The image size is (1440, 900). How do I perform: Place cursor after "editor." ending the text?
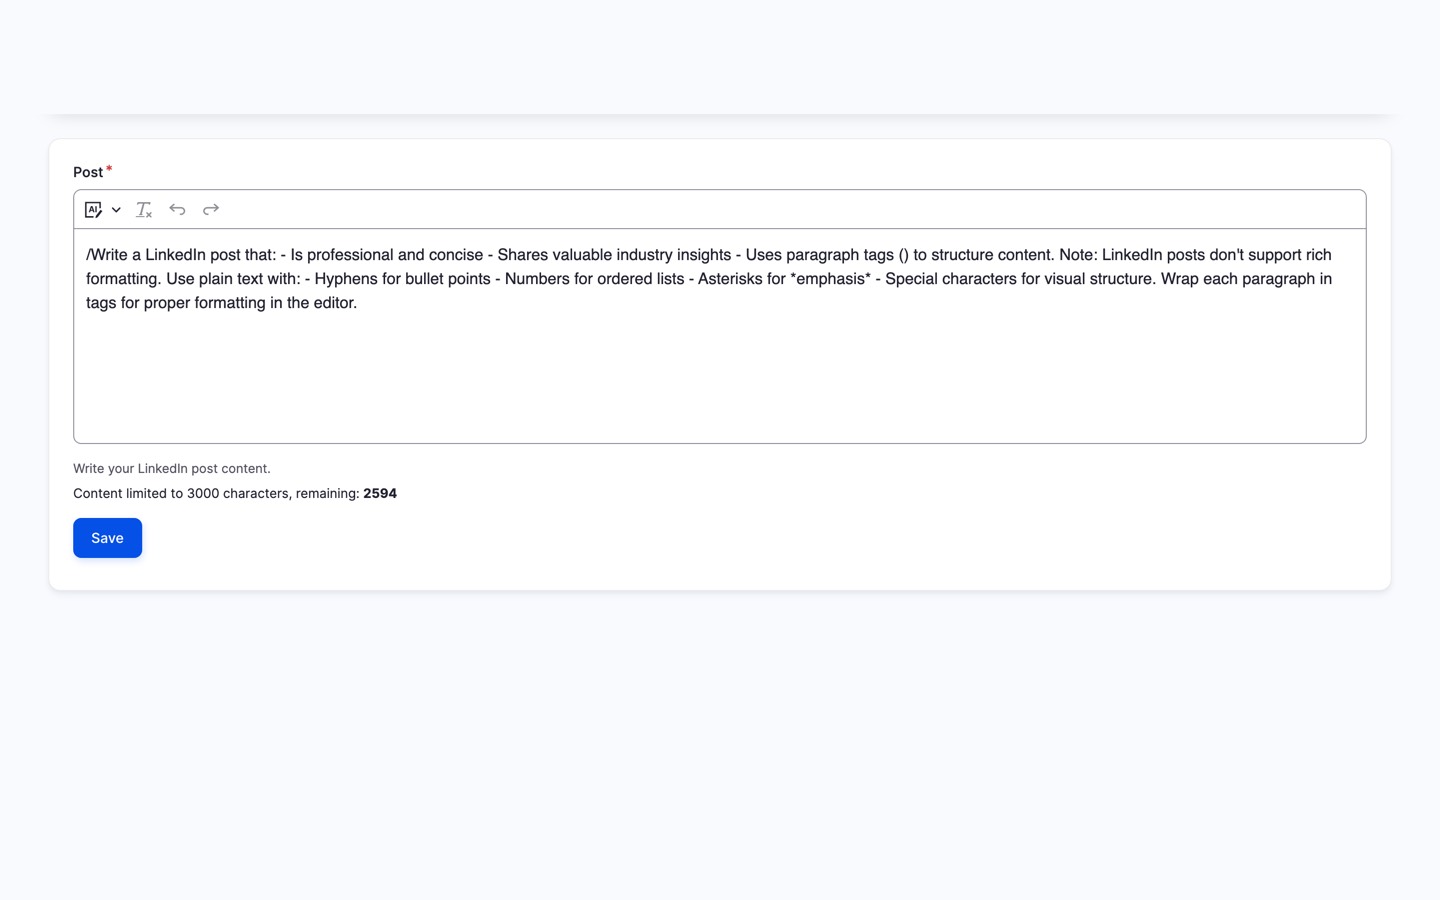click(356, 303)
